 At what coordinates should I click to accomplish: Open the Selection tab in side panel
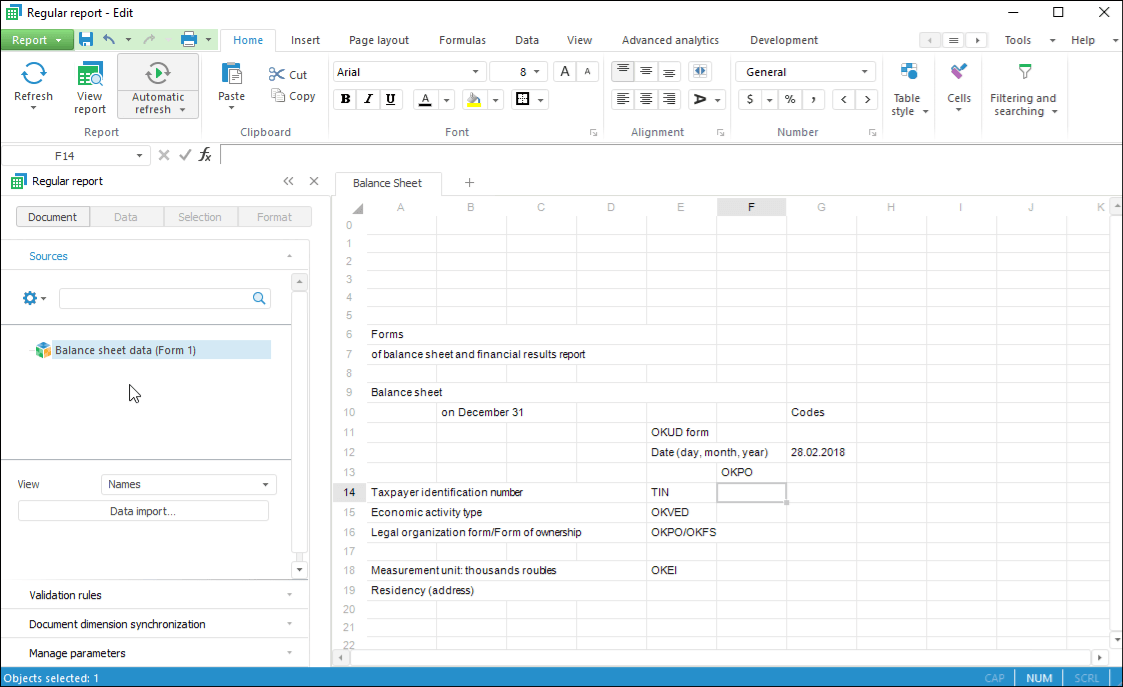click(200, 217)
